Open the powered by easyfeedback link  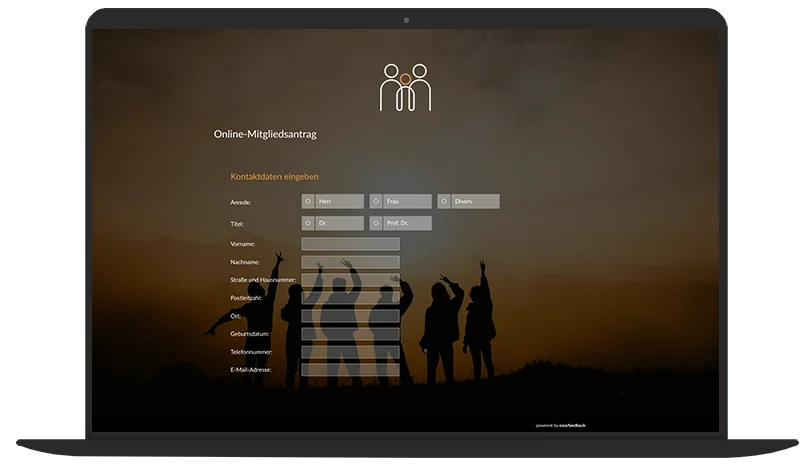pos(561,425)
